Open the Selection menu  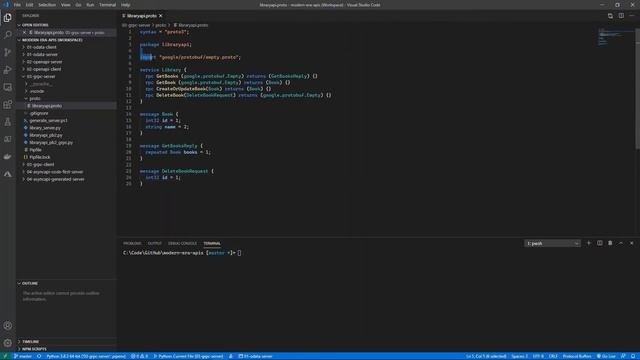47,5
